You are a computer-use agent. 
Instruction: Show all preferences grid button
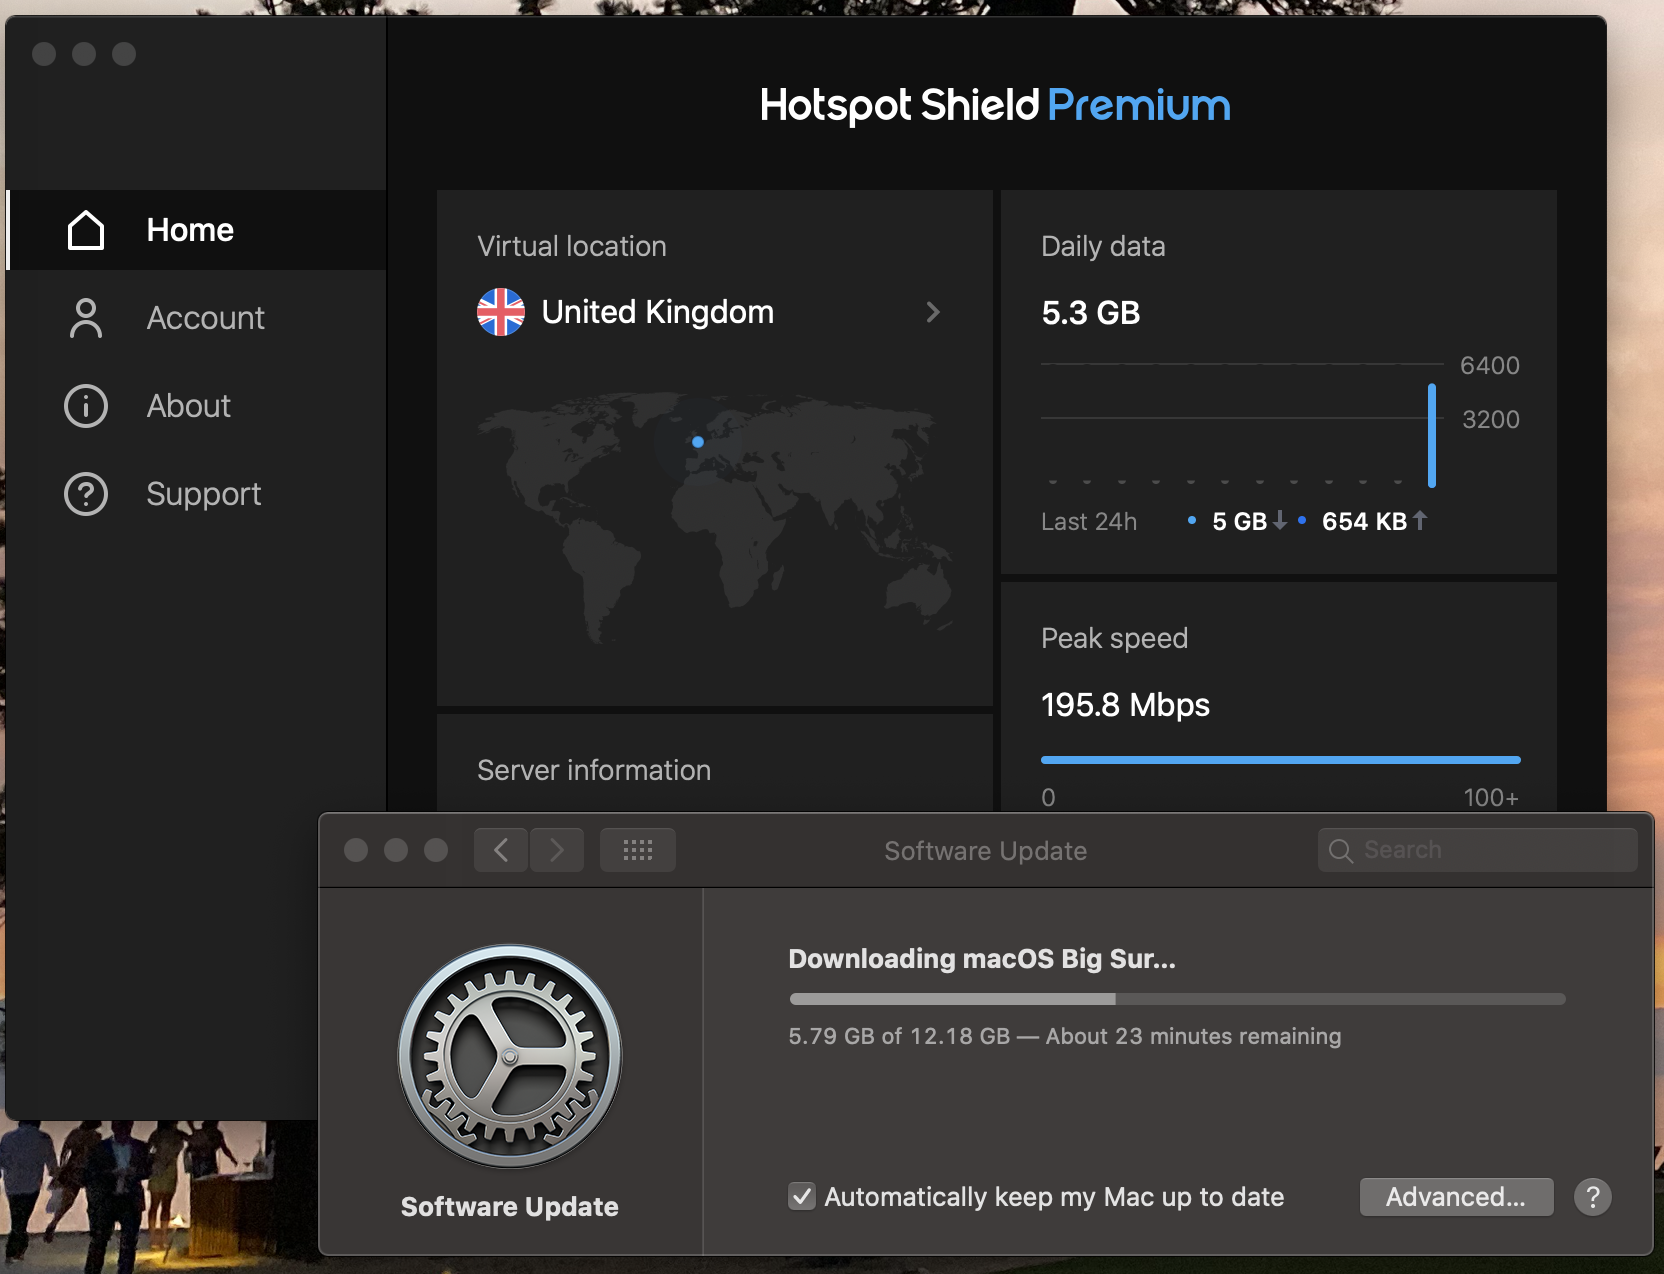pyautogui.click(x=638, y=850)
